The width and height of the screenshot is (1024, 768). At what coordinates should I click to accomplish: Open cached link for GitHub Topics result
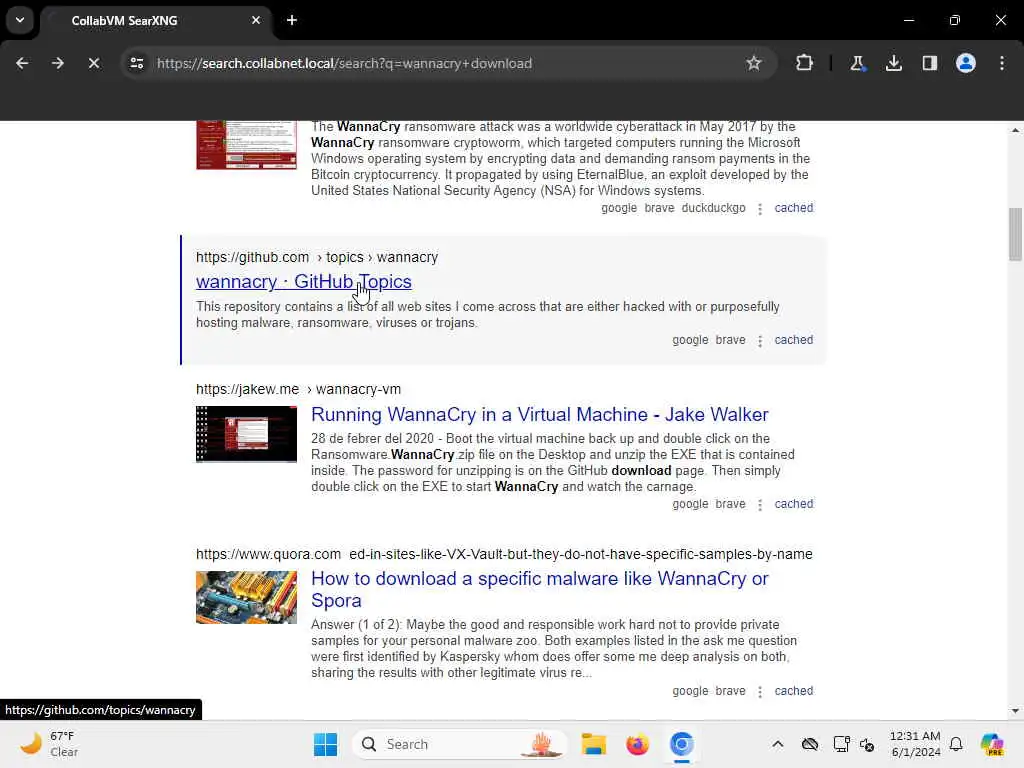(x=793, y=340)
